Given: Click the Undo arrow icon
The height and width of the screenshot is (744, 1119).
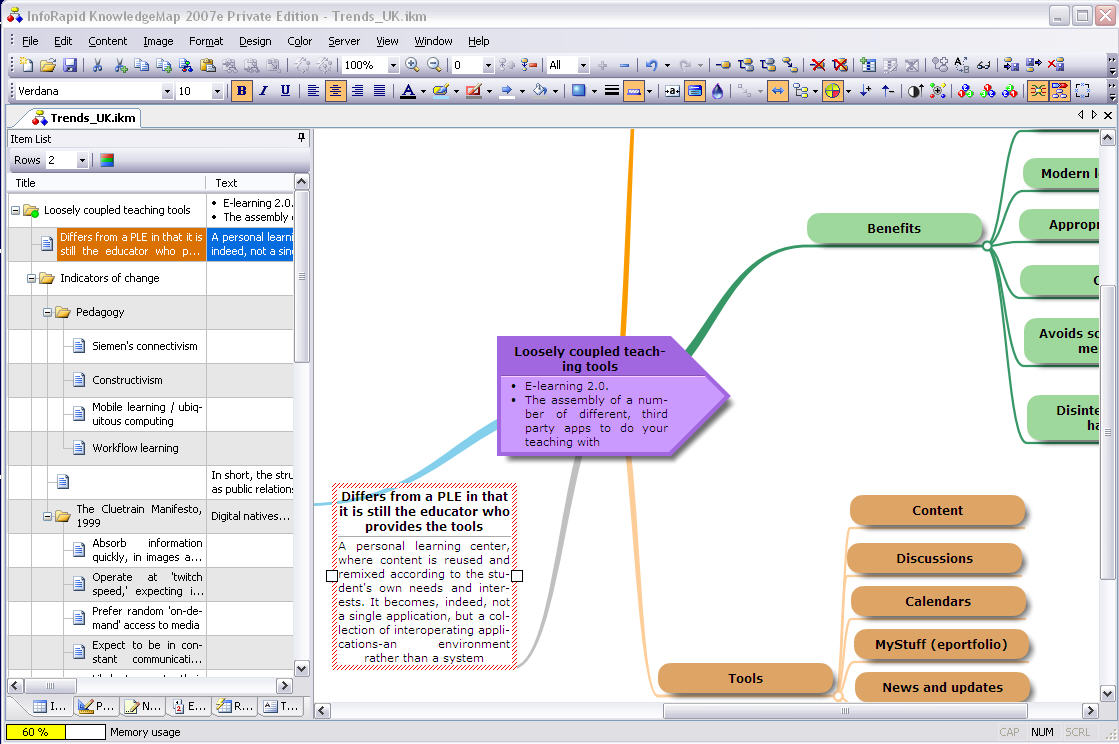Looking at the screenshot, I should [652, 65].
